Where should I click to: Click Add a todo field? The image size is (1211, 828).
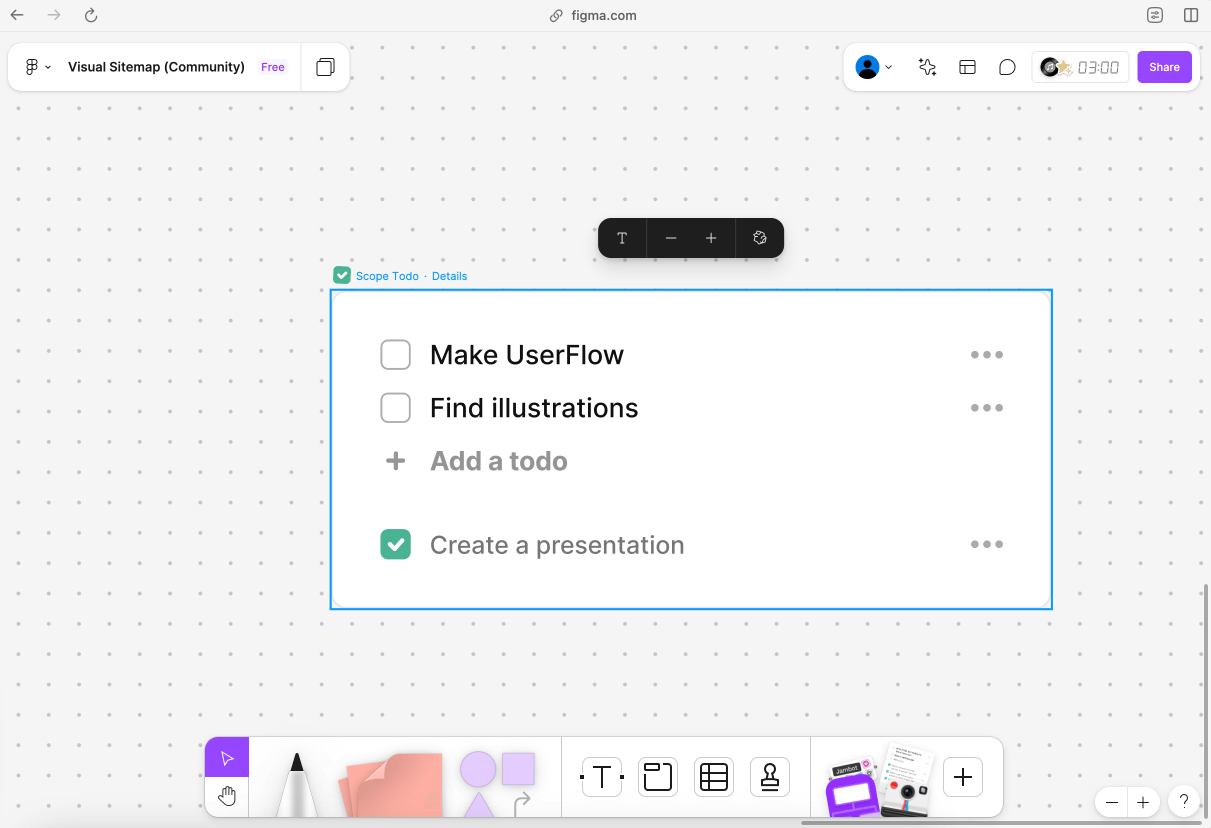[499, 461]
